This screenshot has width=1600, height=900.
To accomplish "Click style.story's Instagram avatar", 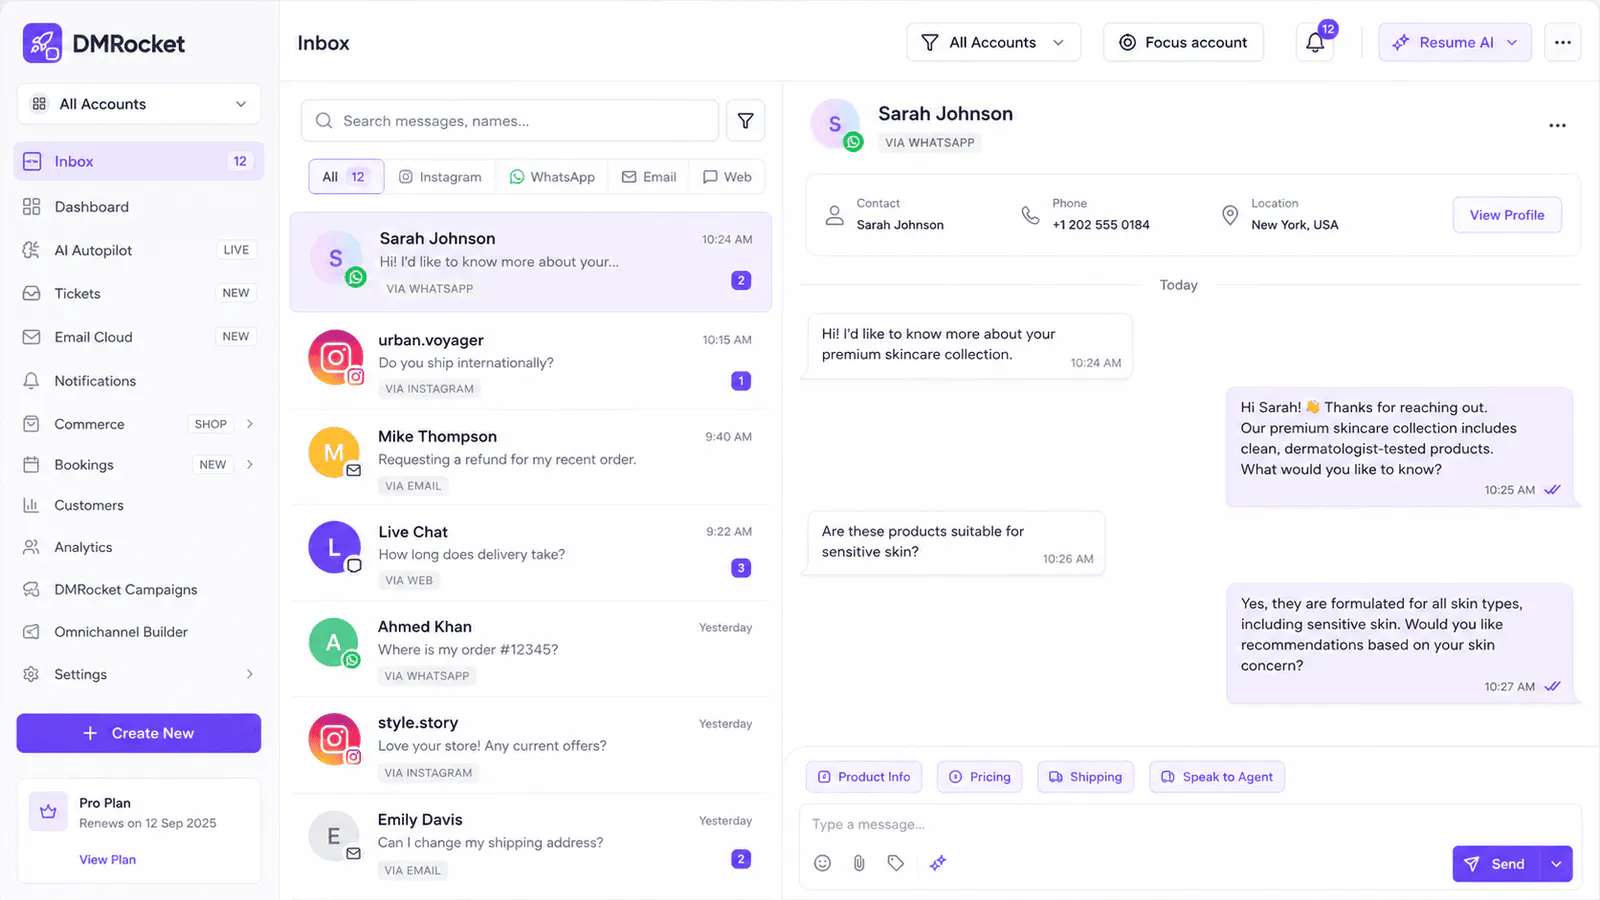I will (335, 739).
